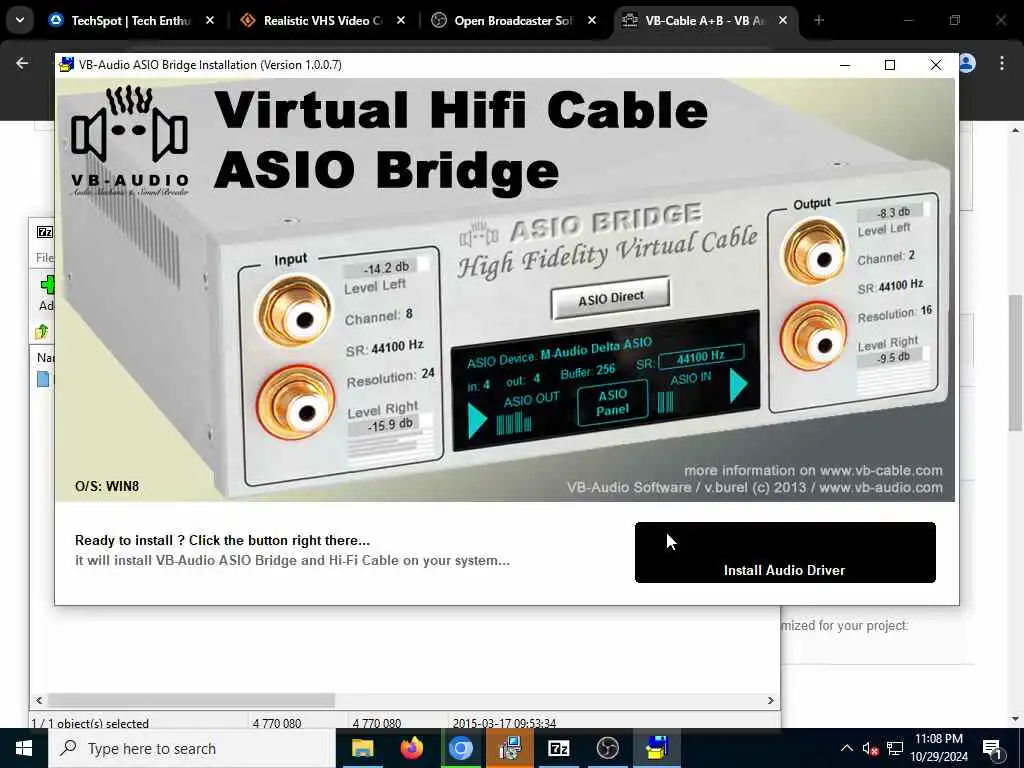The width and height of the screenshot is (1024, 768).
Task: Click the muted volume tray icon
Action: 870,748
